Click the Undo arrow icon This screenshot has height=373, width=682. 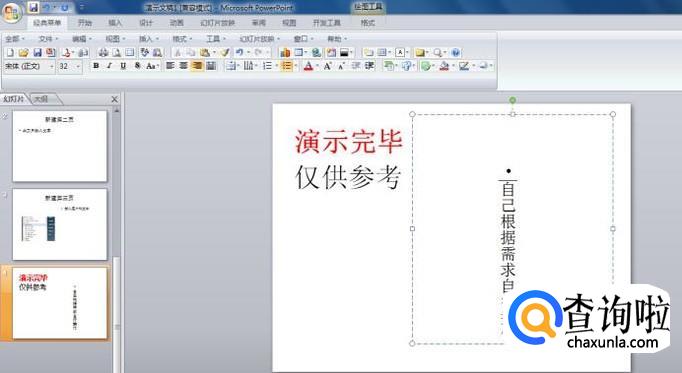(239, 53)
